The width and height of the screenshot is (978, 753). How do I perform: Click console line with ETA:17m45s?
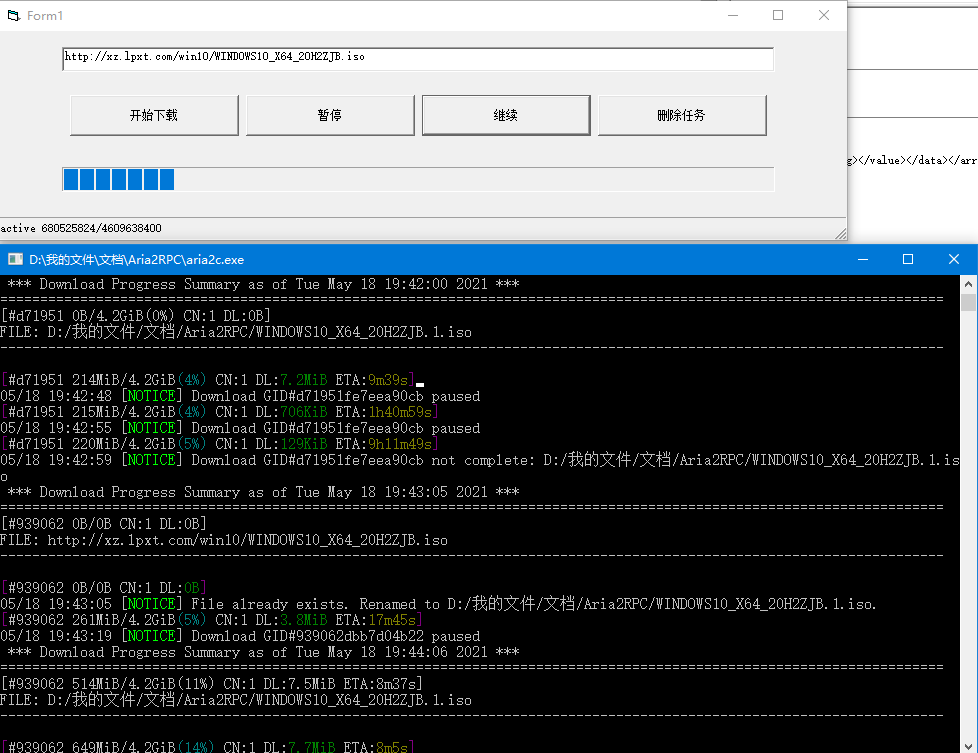click(211, 620)
